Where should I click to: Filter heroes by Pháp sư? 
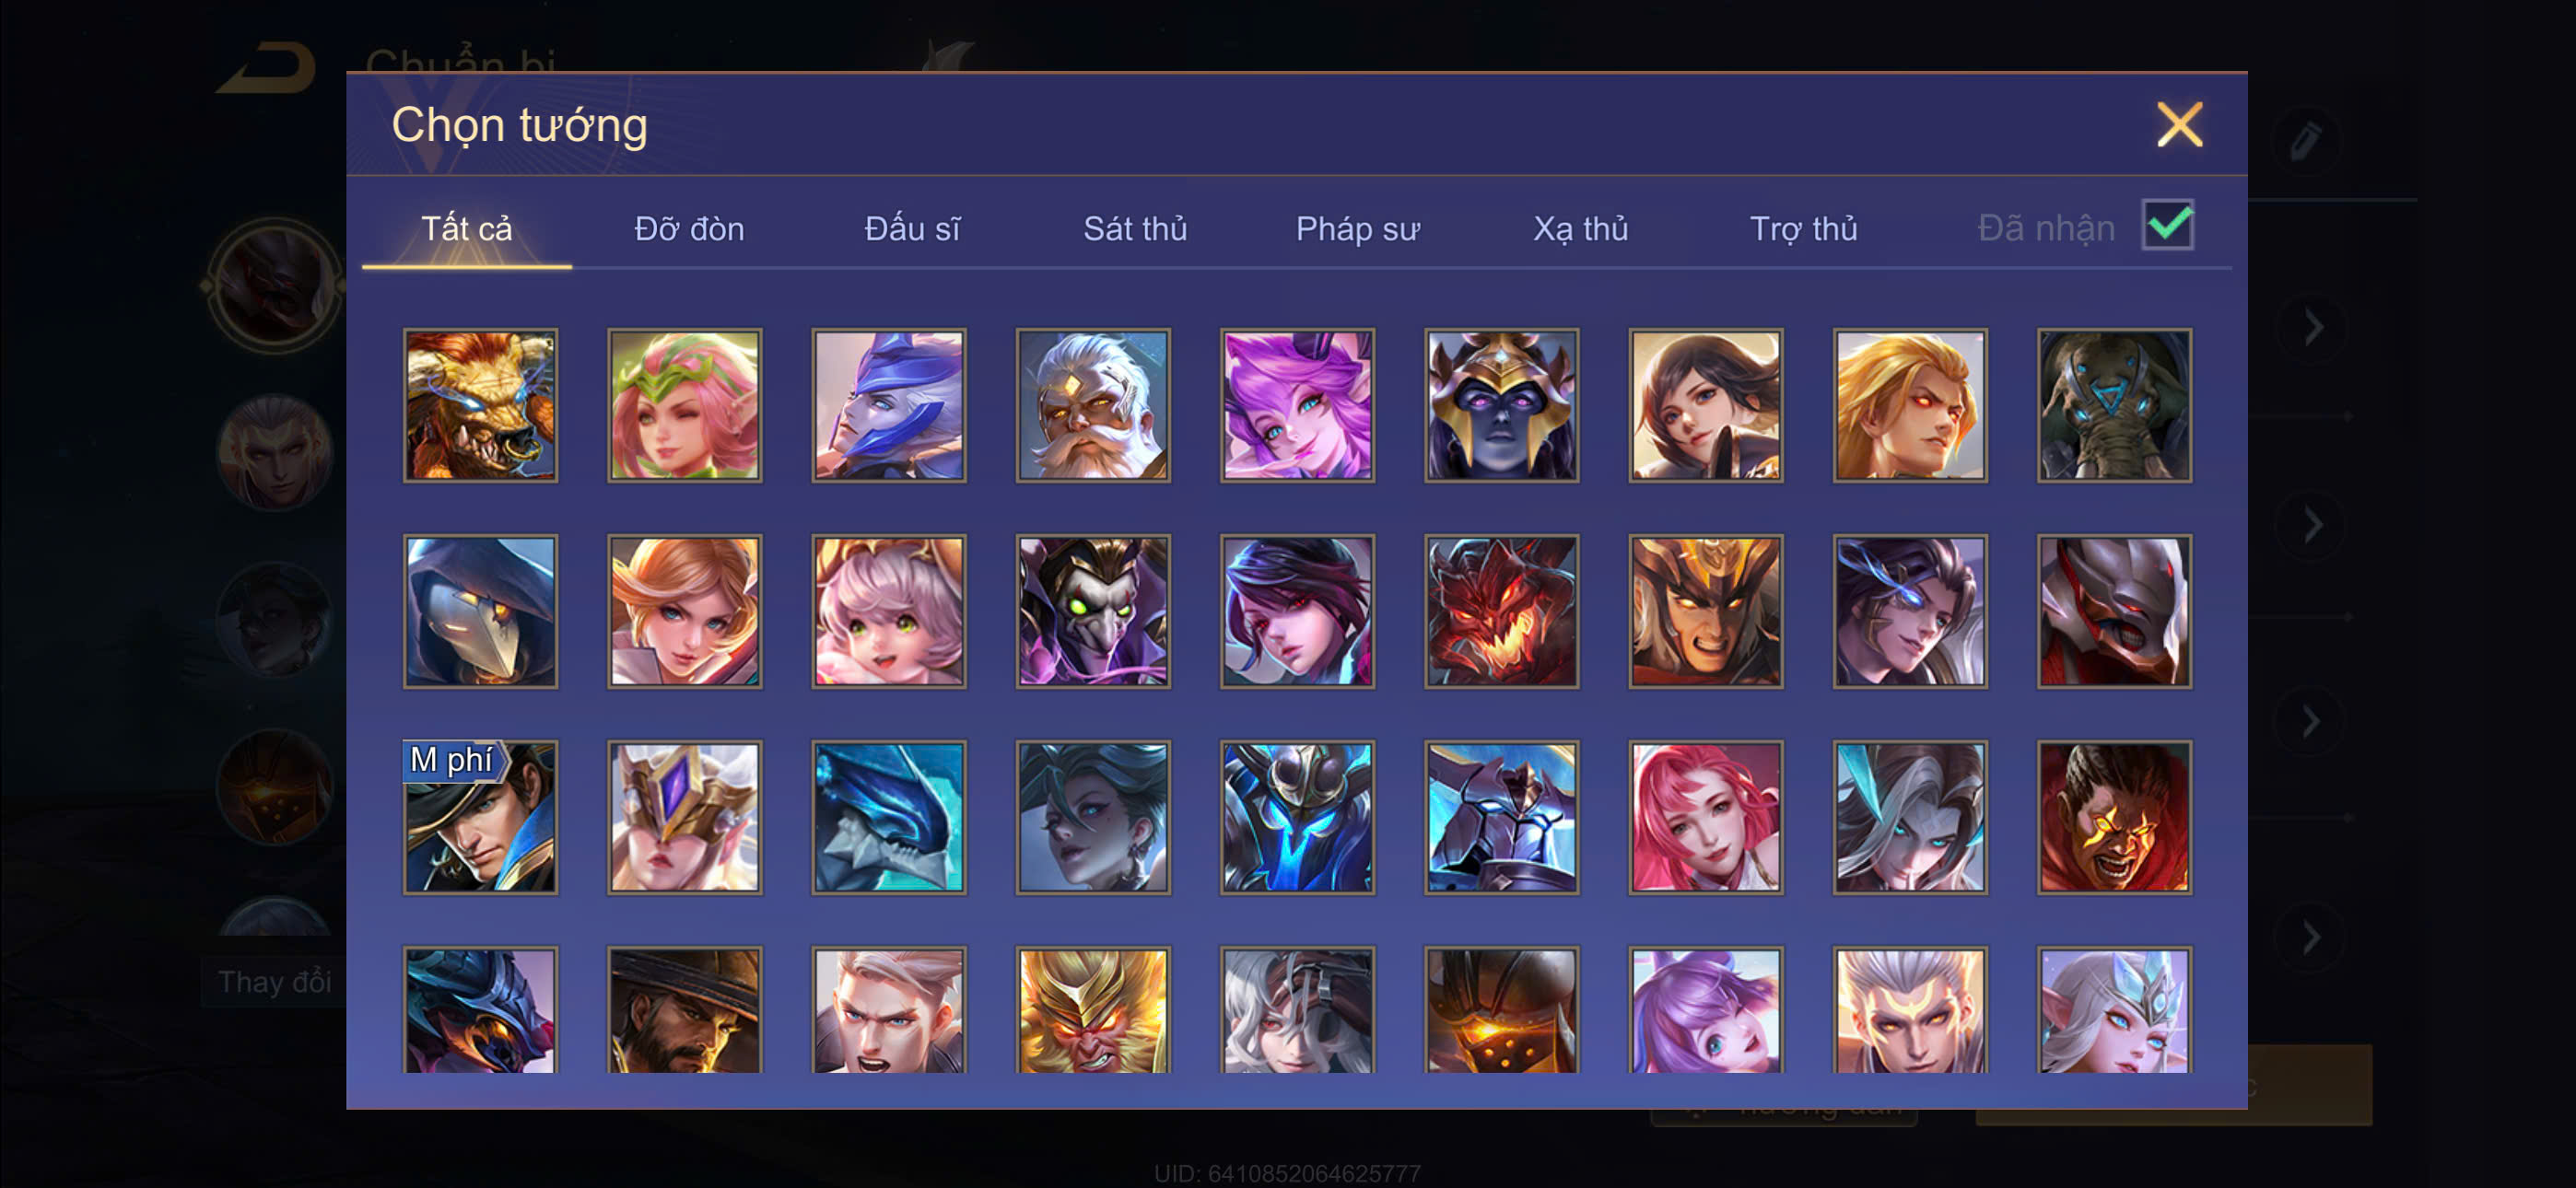pos(1357,228)
